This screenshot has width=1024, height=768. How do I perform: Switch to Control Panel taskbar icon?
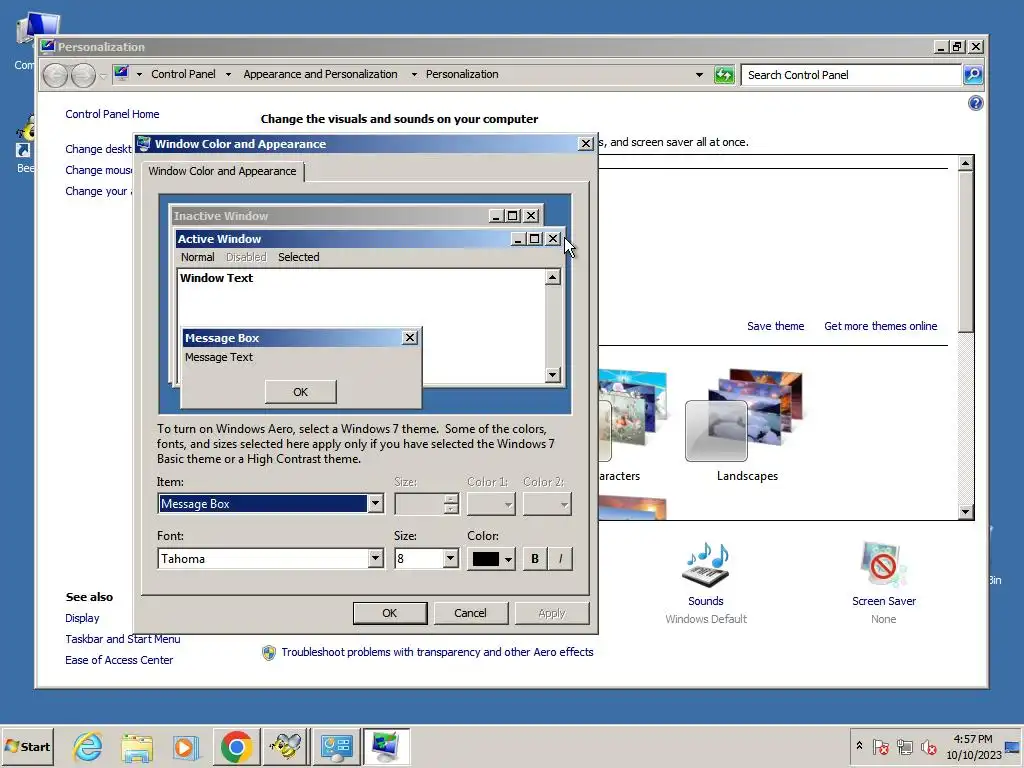[336, 746]
